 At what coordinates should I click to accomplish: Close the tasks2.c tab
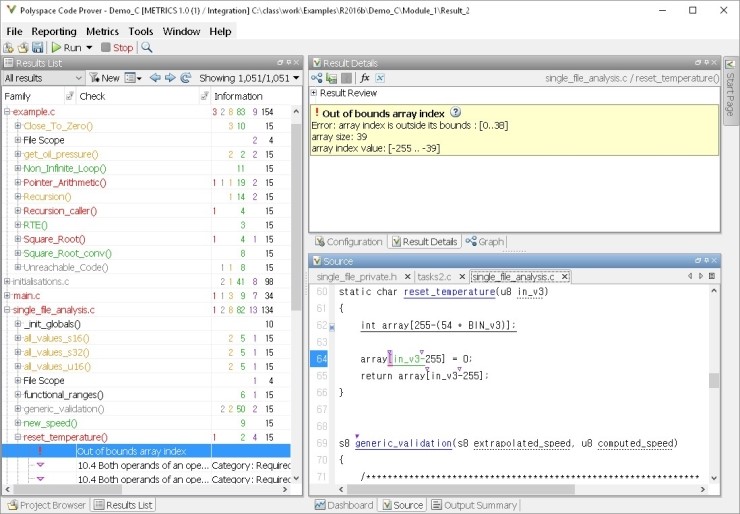[462, 277]
